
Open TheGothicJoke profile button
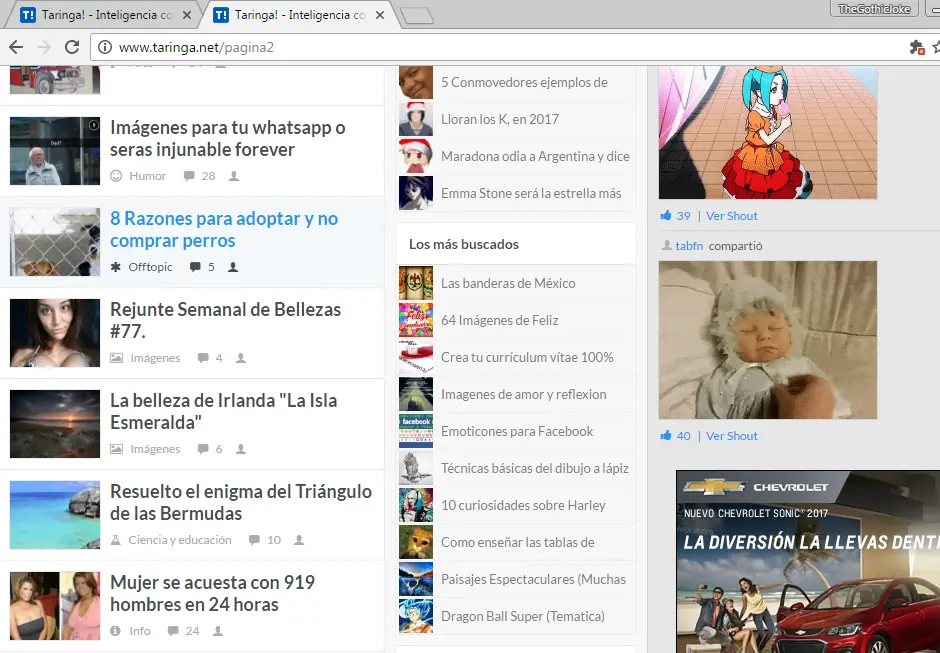(874, 8)
